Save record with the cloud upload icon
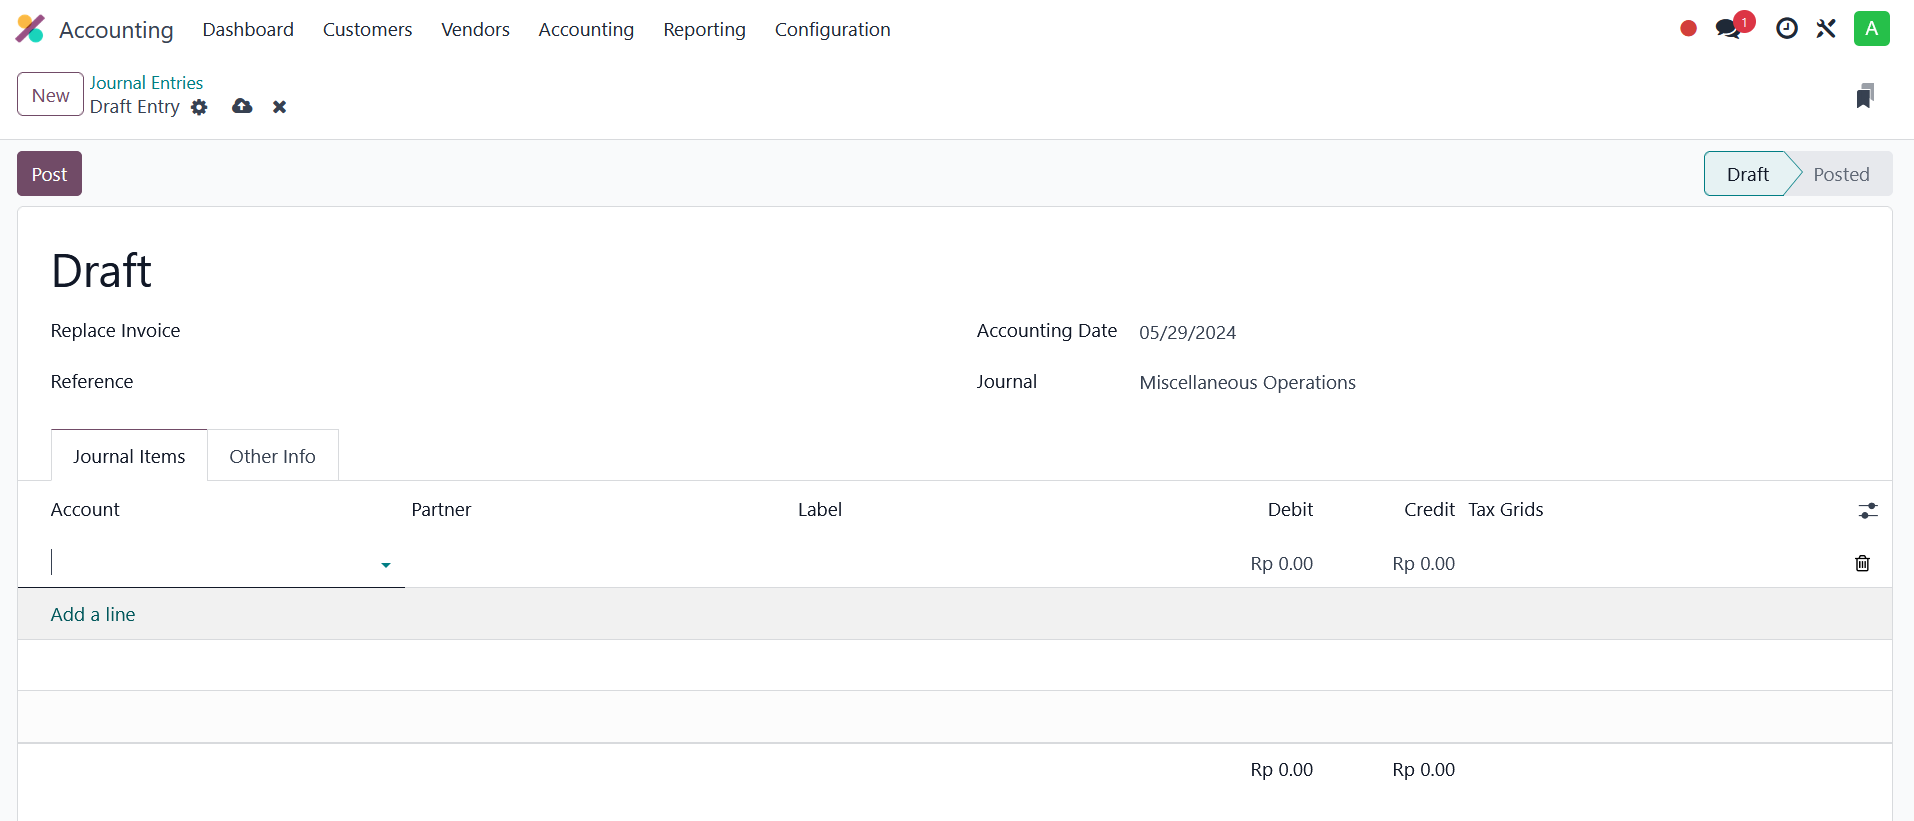 242,106
